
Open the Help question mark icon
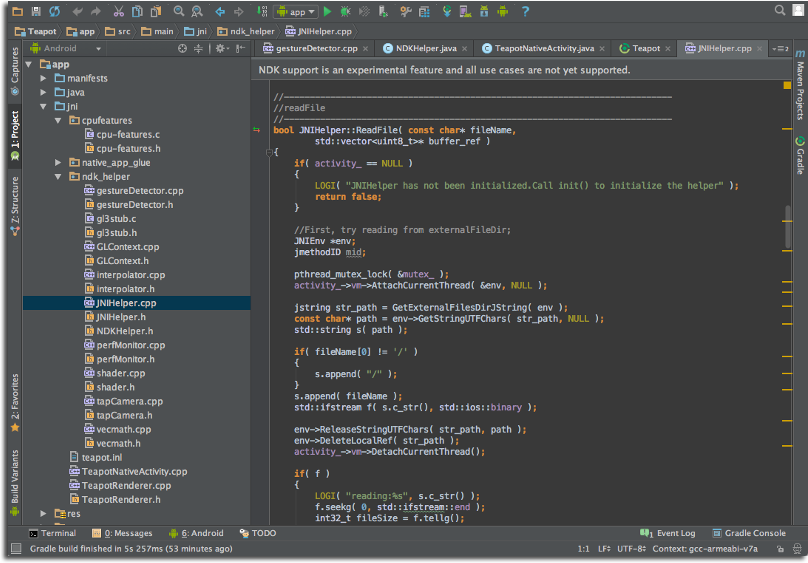pyautogui.click(x=524, y=11)
